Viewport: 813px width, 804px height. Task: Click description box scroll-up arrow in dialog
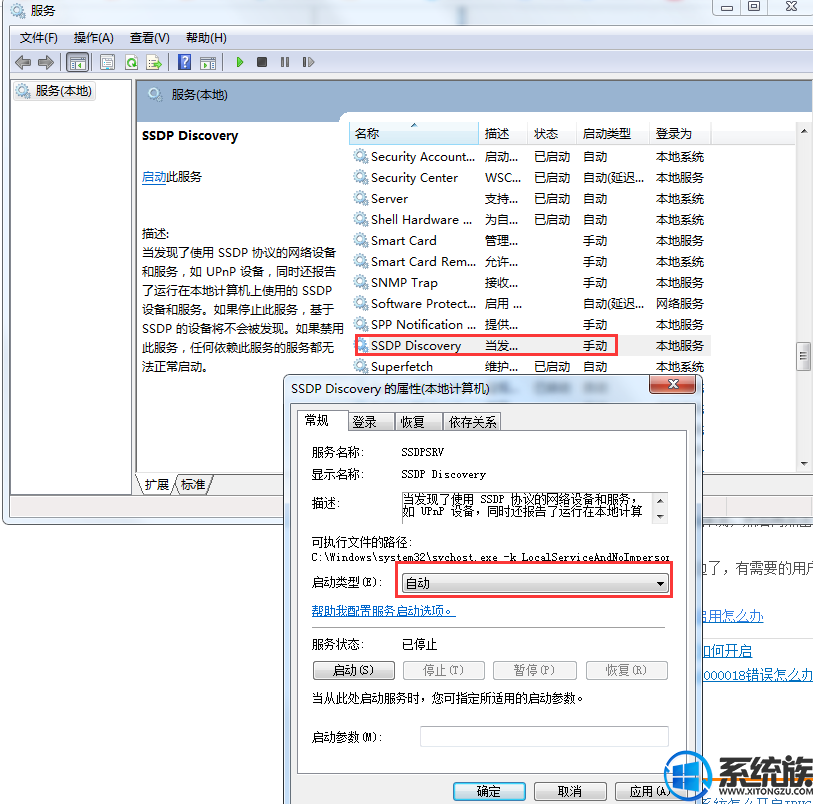tap(660, 501)
